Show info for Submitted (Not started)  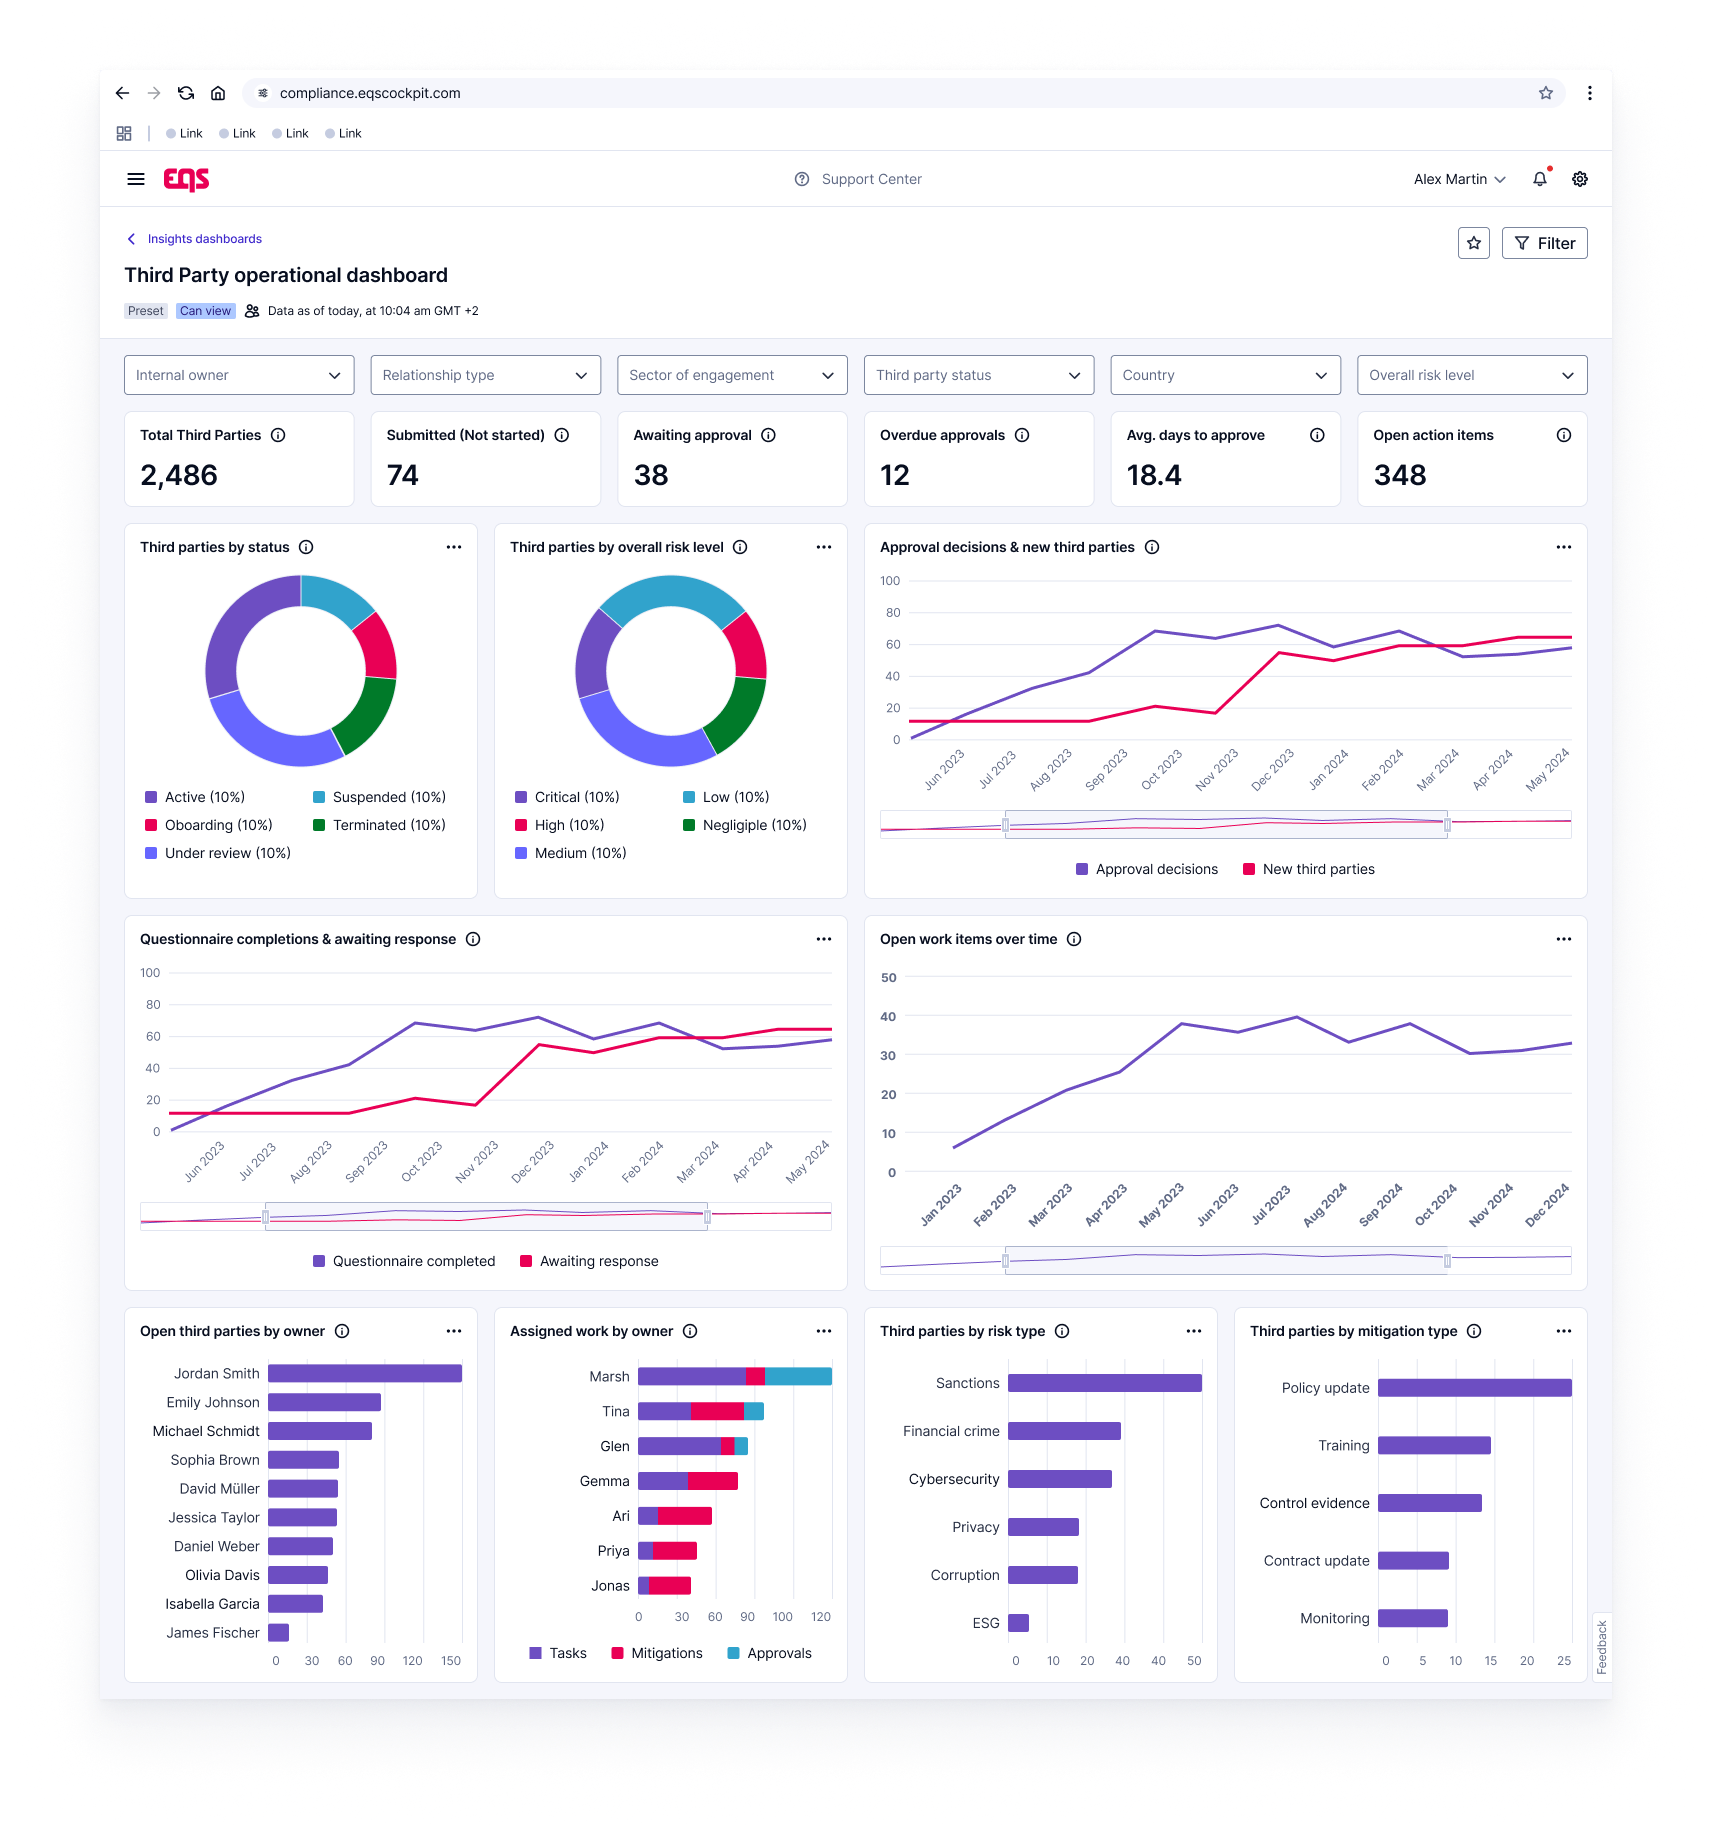pyautogui.click(x=562, y=435)
